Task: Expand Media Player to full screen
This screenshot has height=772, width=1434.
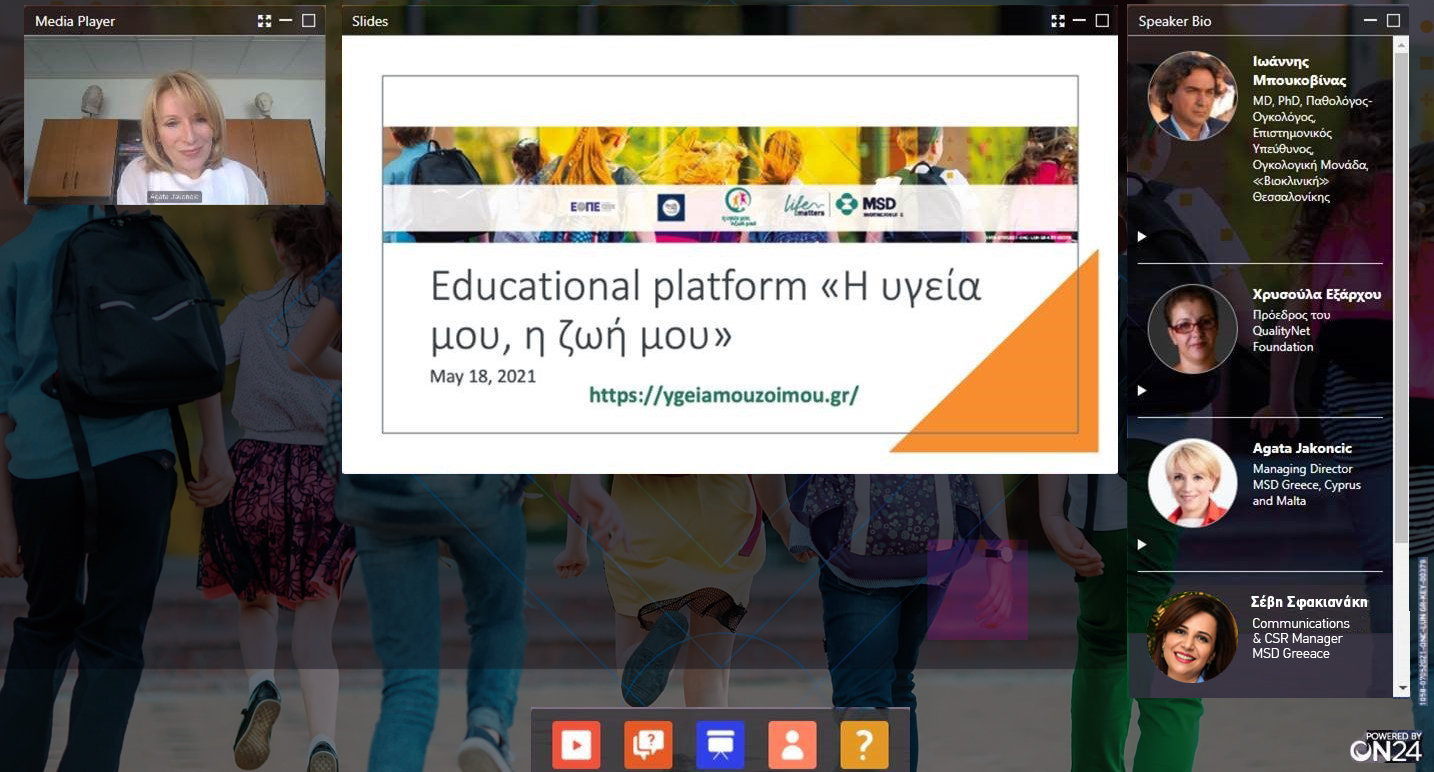Action: coord(264,21)
